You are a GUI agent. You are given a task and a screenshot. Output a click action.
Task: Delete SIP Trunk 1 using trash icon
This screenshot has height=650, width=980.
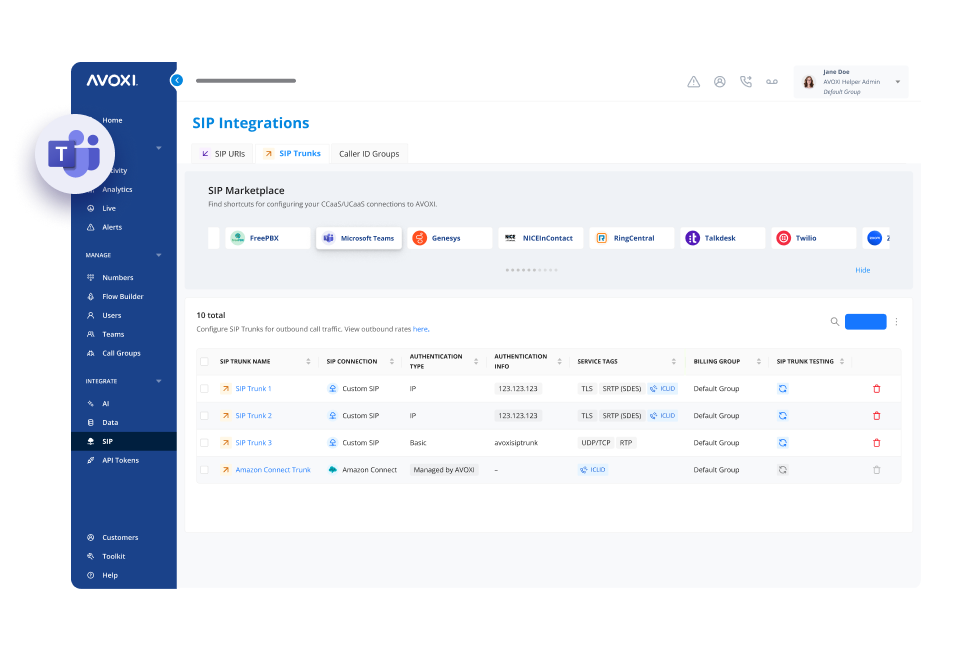pyautogui.click(x=877, y=389)
